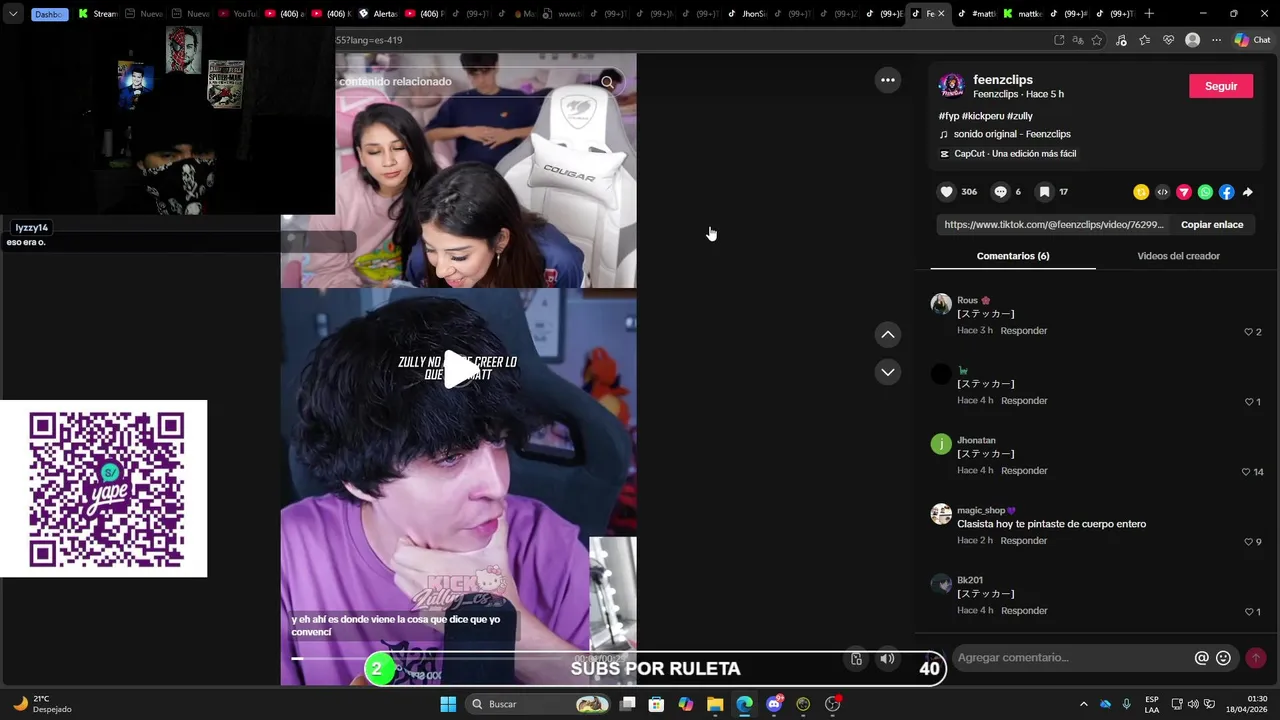Post comment with the red arrow button
This screenshot has width=1280, height=720.
click(x=1256, y=658)
